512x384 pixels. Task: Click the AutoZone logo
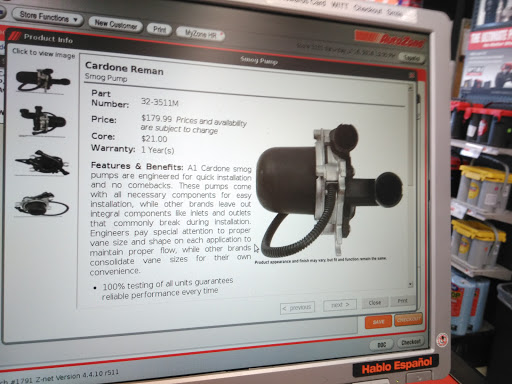390,39
